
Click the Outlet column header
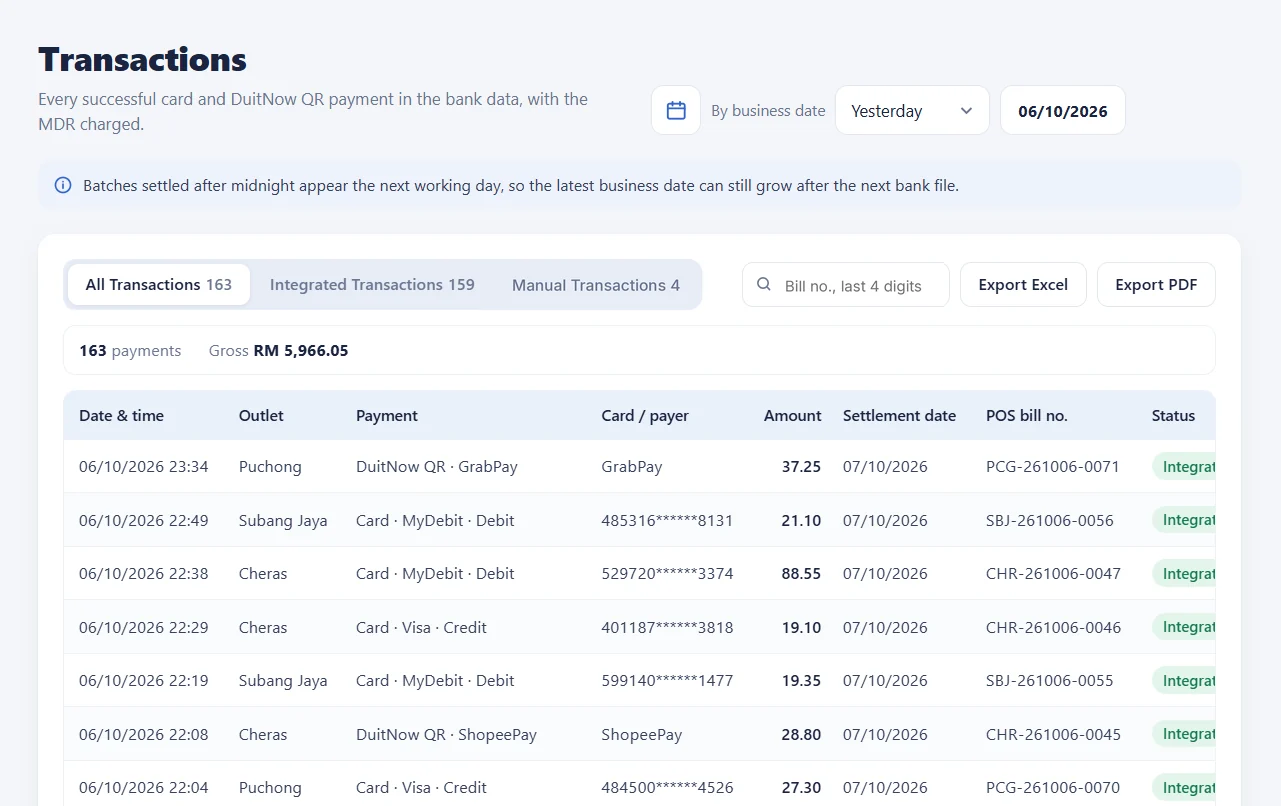click(x=261, y=416)
